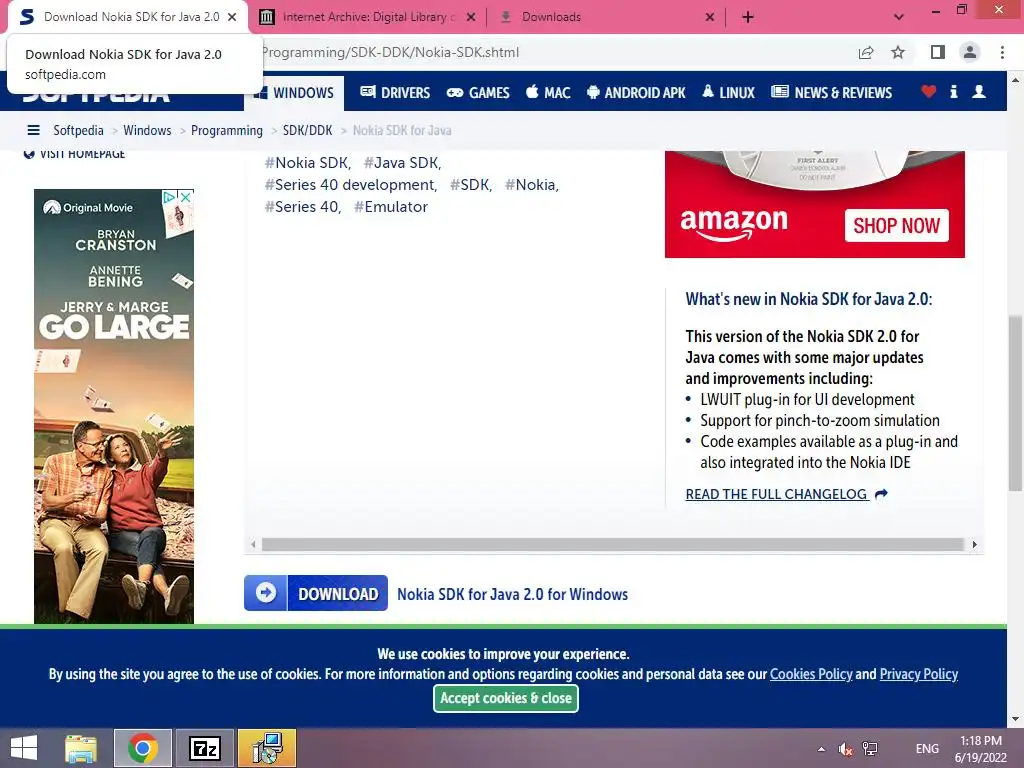The height and width of the screenshot is (768, 1024).
Task: Open the MAC section
Action: (548, 93)
